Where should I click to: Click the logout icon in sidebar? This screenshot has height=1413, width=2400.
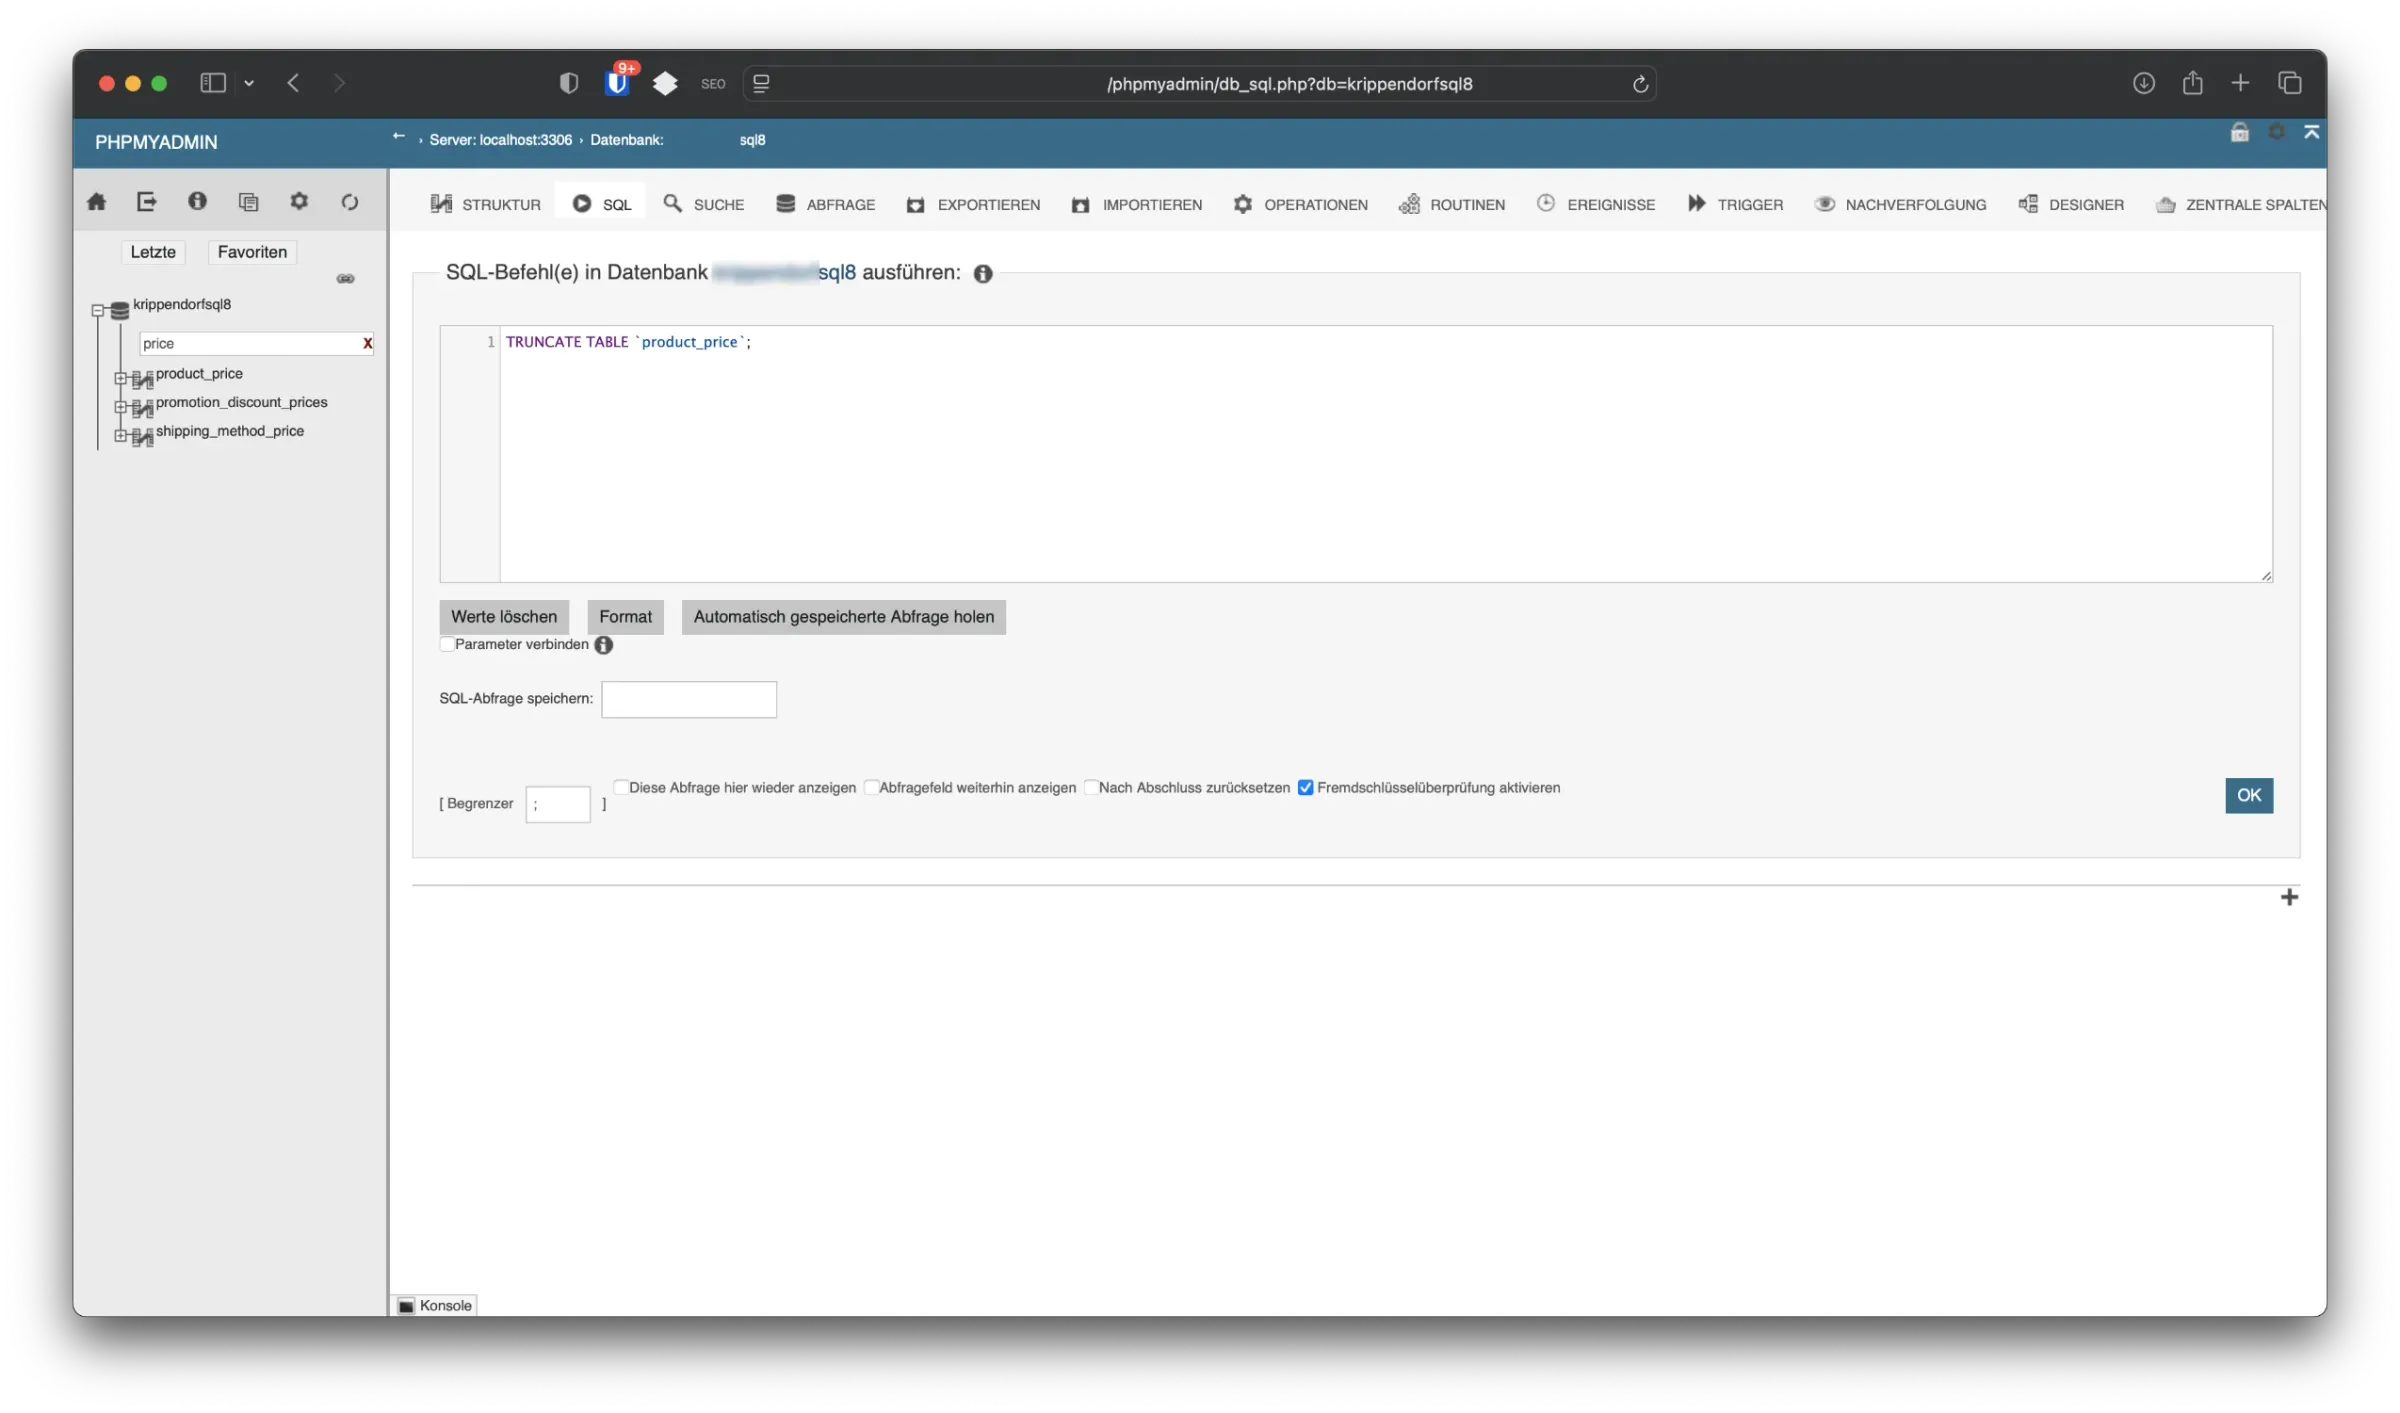[147, 202]
